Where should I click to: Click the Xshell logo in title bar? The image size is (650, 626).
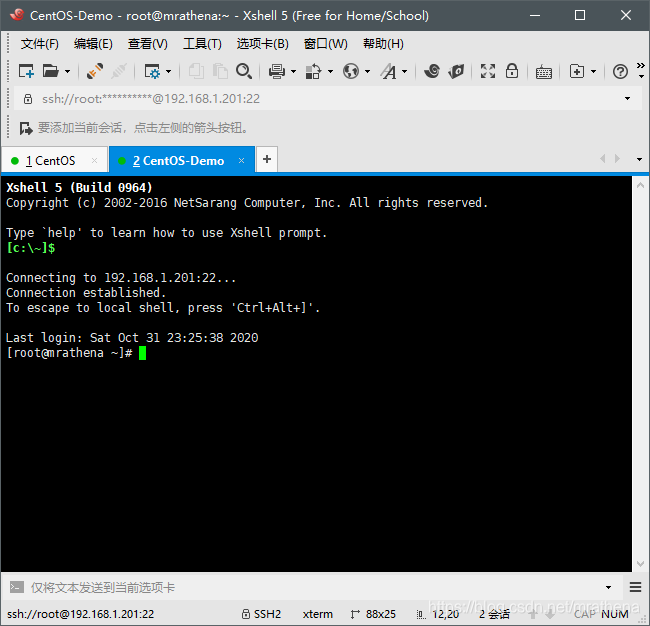click(17, 15)
